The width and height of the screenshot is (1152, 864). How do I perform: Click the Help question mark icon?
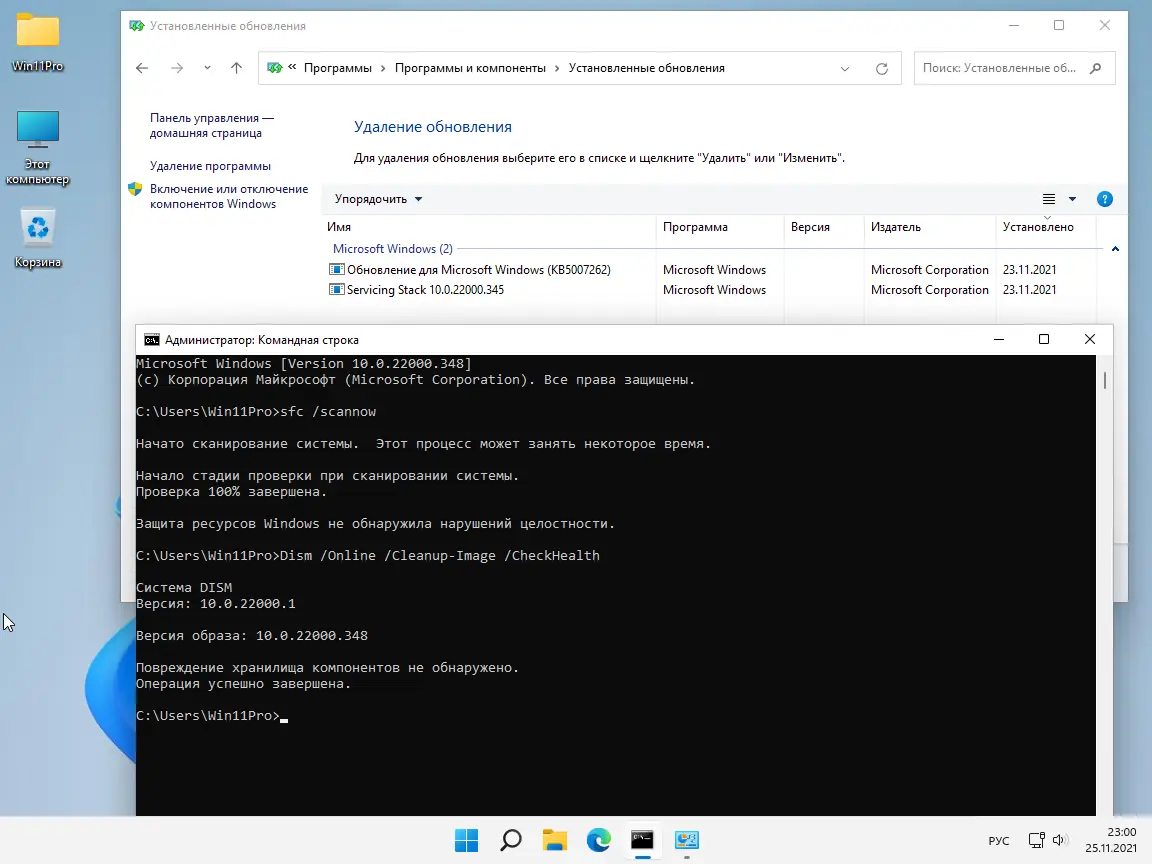[x=1105, y=199]
